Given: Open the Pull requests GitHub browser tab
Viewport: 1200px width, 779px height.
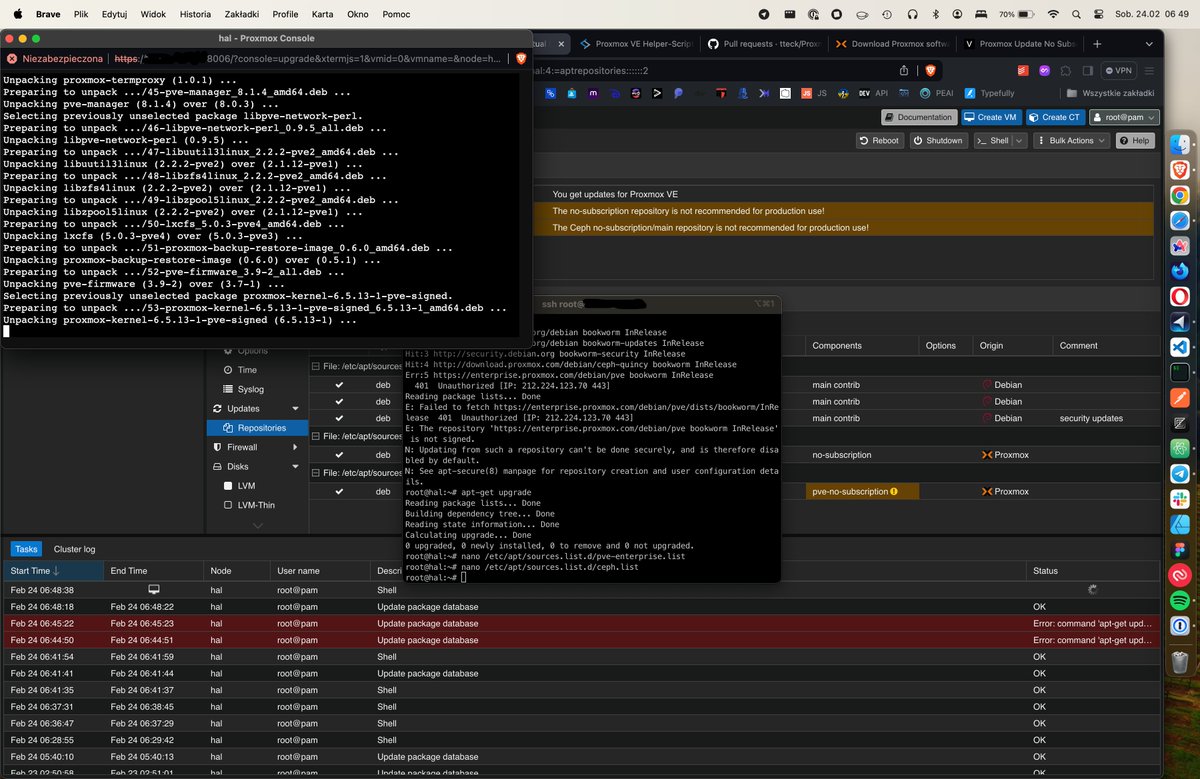Looking at the screenshot, I should point(764,44).
